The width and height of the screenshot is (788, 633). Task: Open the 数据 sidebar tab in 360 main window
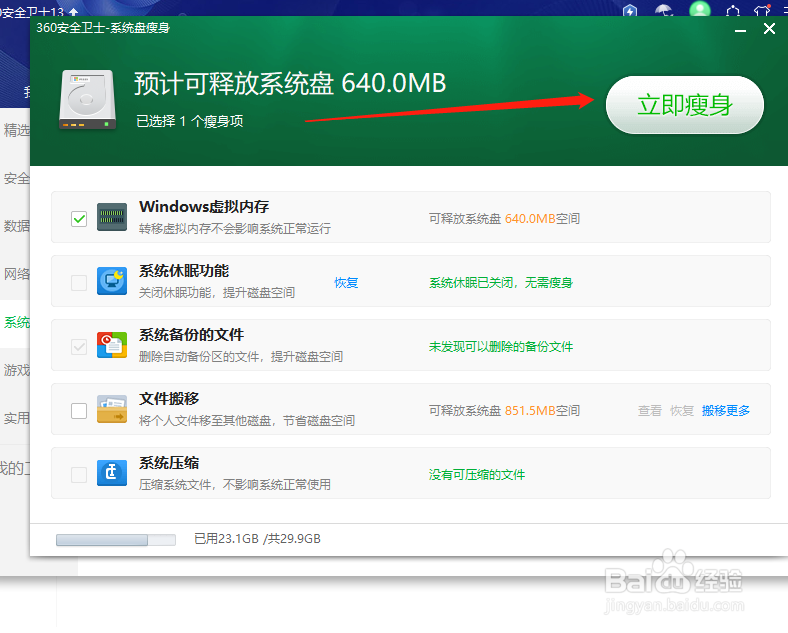coord(15,226)
